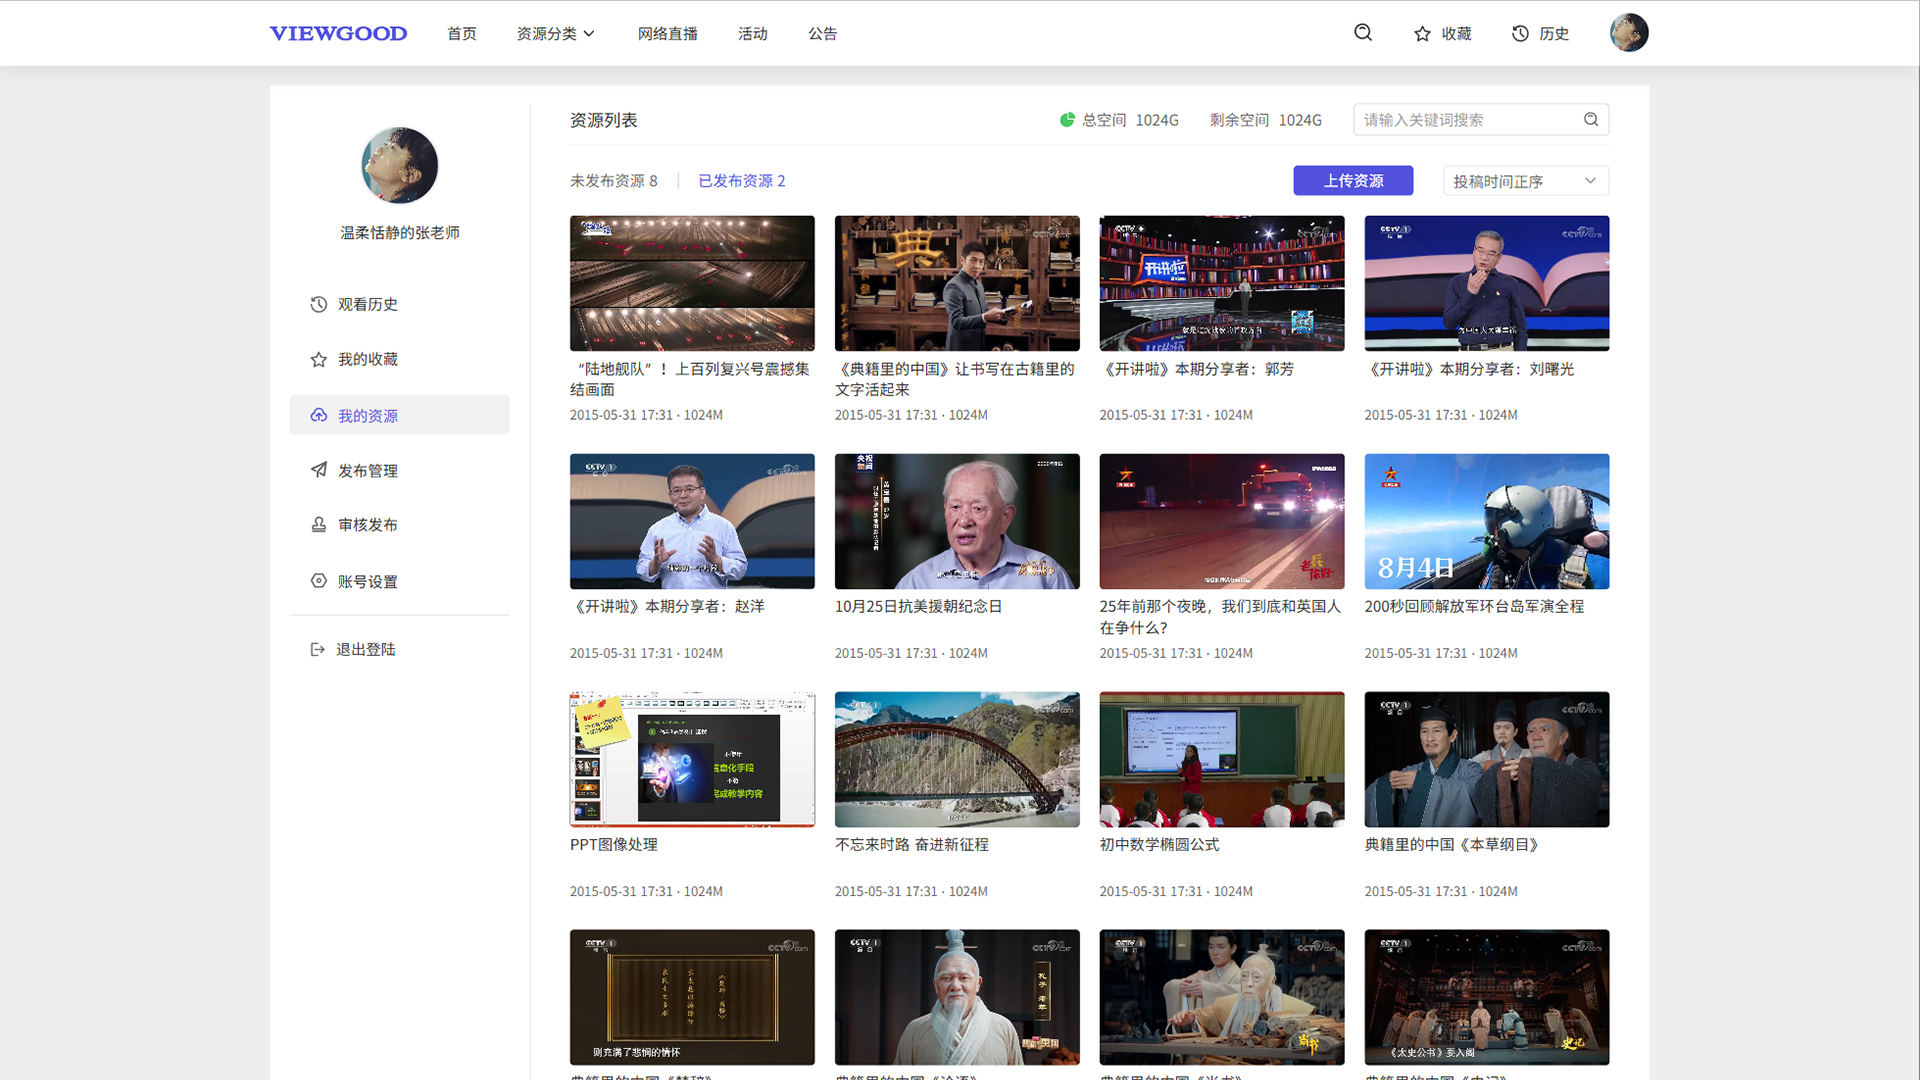This screenshot has height=1080, width=1920.
Task: Click the green 总空间 pie chart icon
Action: pyautogui.click(x=1067, y=120)
